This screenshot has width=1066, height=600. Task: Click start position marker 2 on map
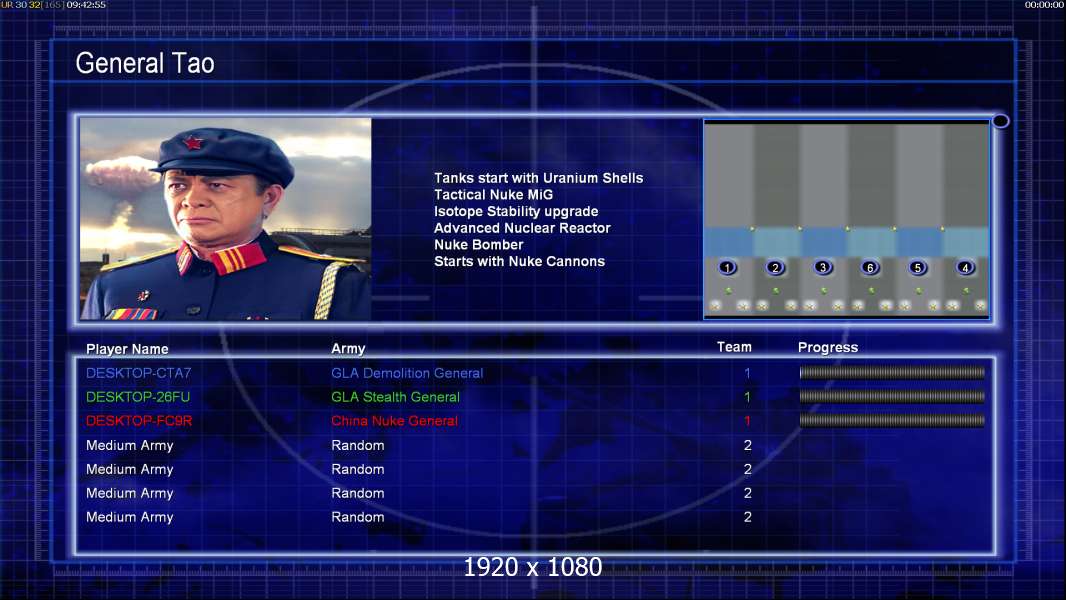[775, 267]
